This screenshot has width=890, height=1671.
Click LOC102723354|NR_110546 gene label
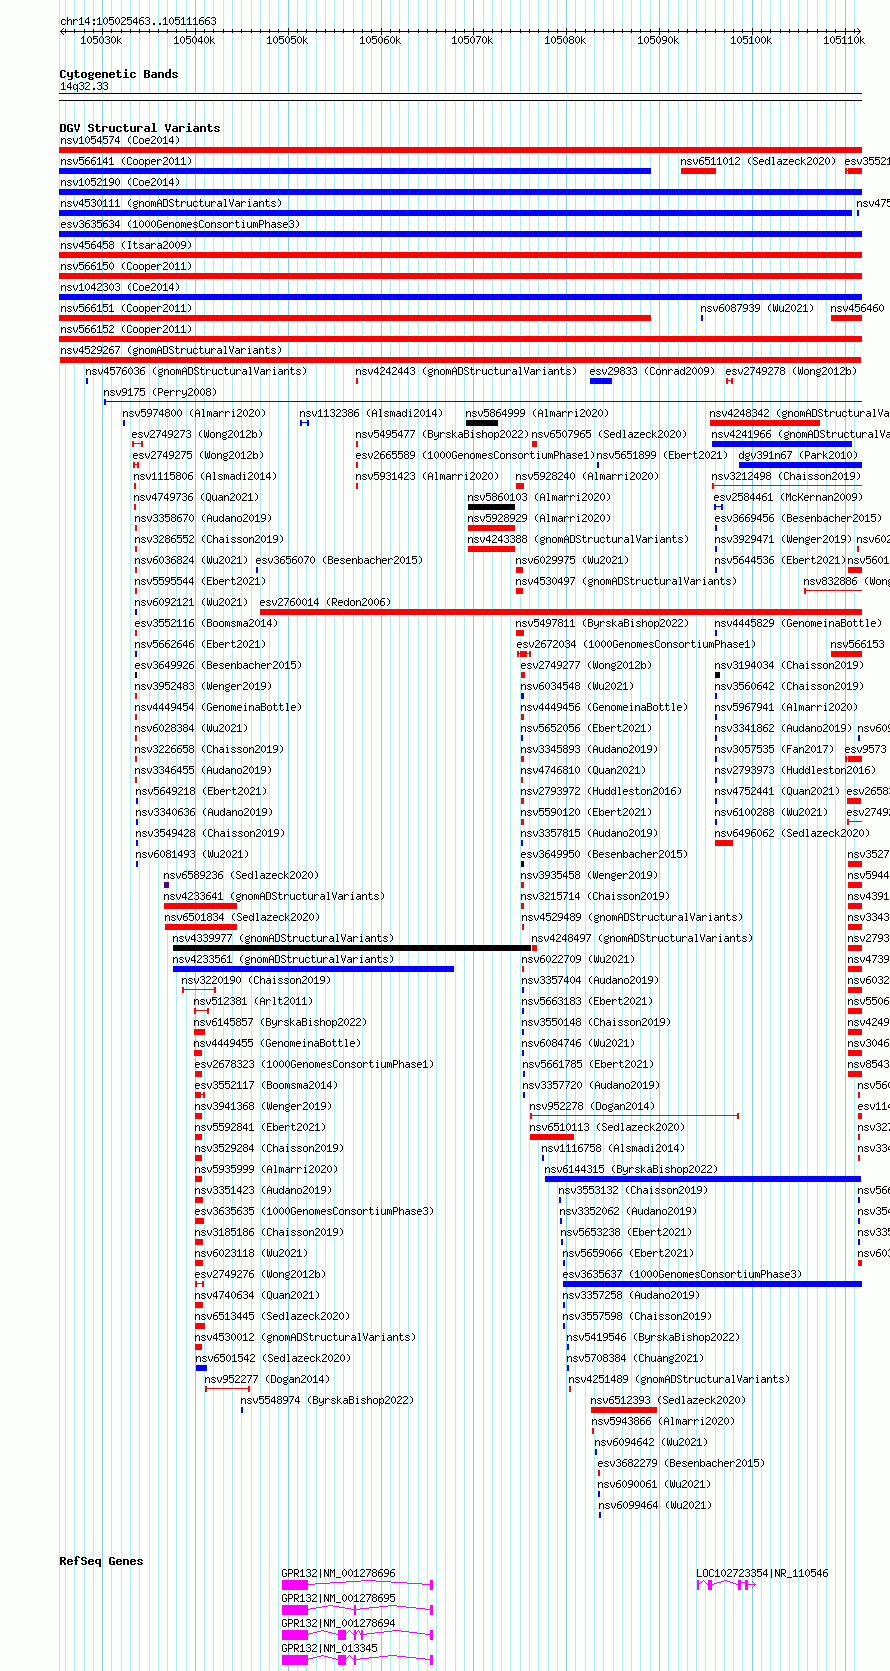[x=762, y=1573]
